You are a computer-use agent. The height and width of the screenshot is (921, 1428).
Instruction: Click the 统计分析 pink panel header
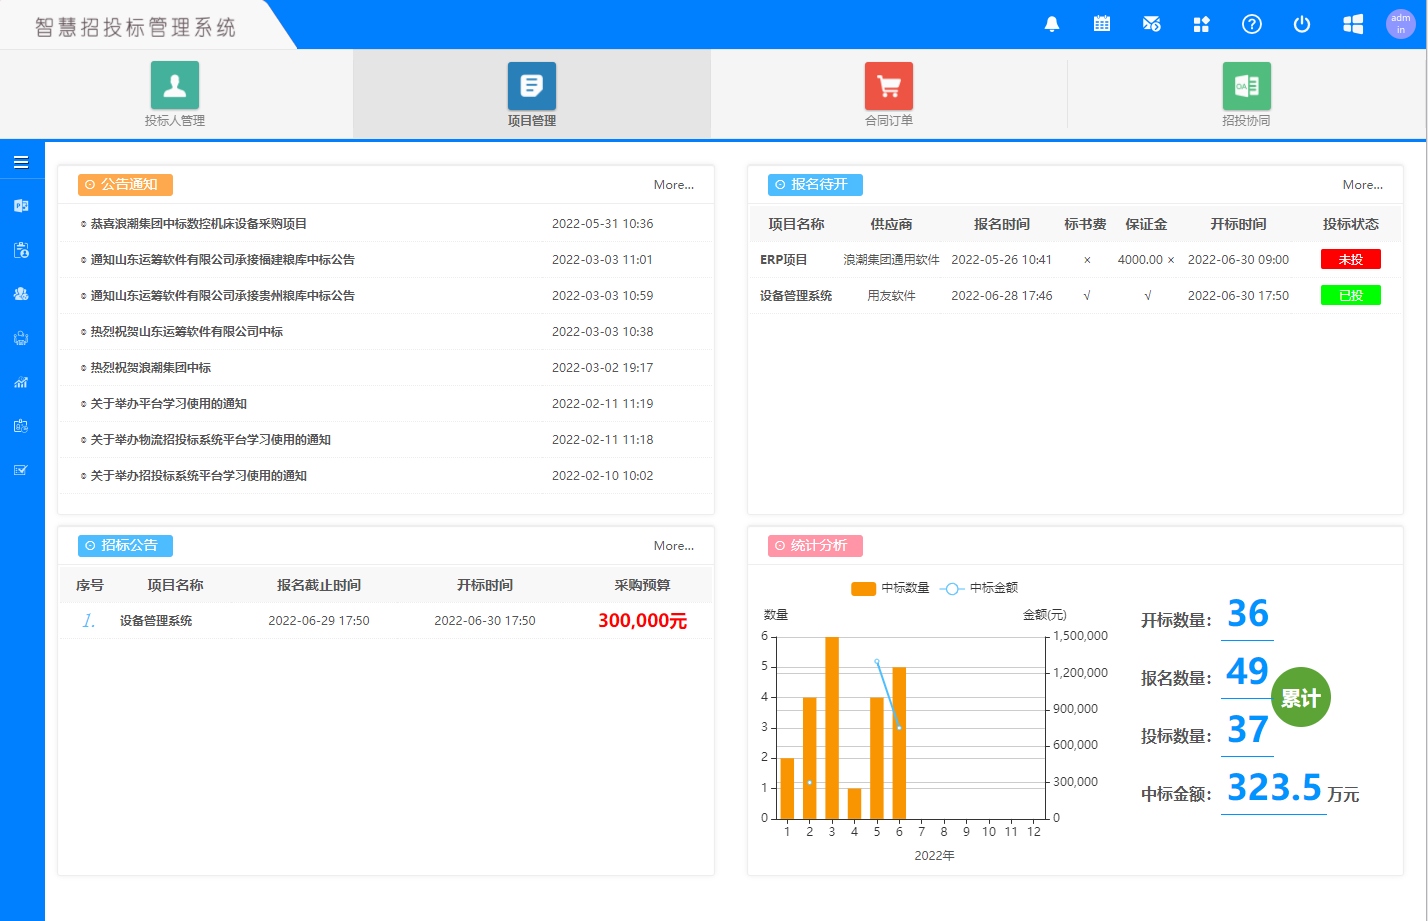click(815, 546)
